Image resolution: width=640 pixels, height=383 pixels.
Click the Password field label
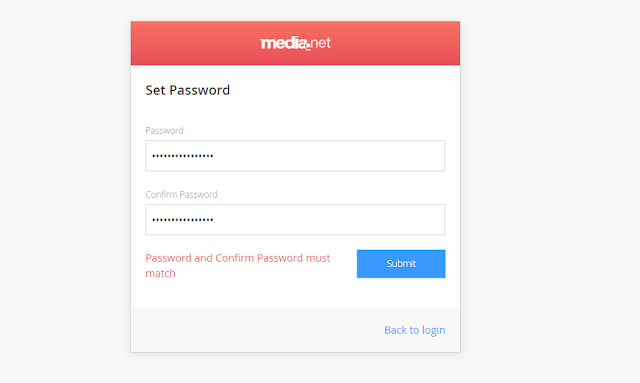(x=164, y=131)
